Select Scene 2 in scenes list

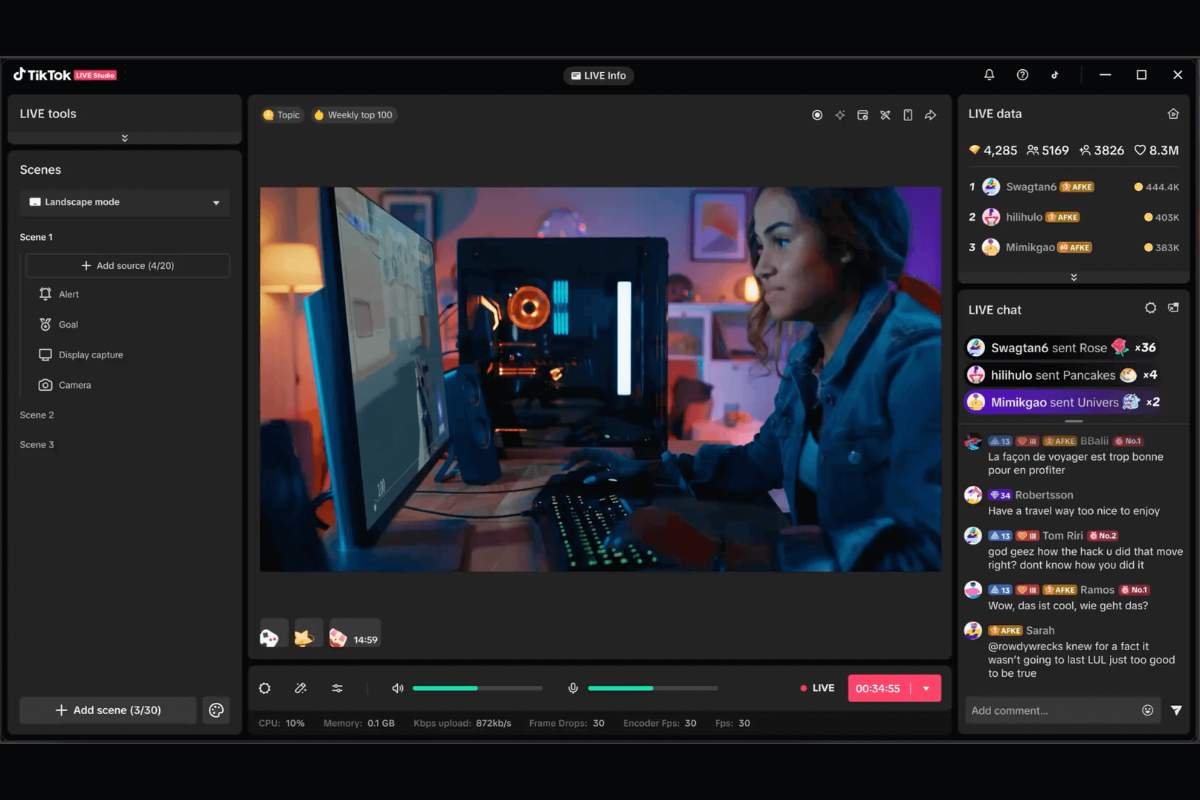point(37,415)
